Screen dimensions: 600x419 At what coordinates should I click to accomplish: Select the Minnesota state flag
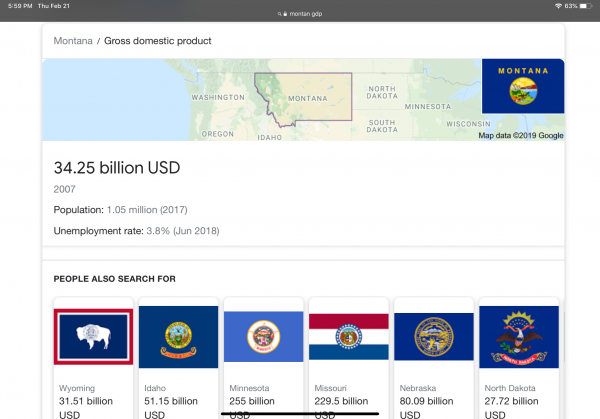[263, 337]
